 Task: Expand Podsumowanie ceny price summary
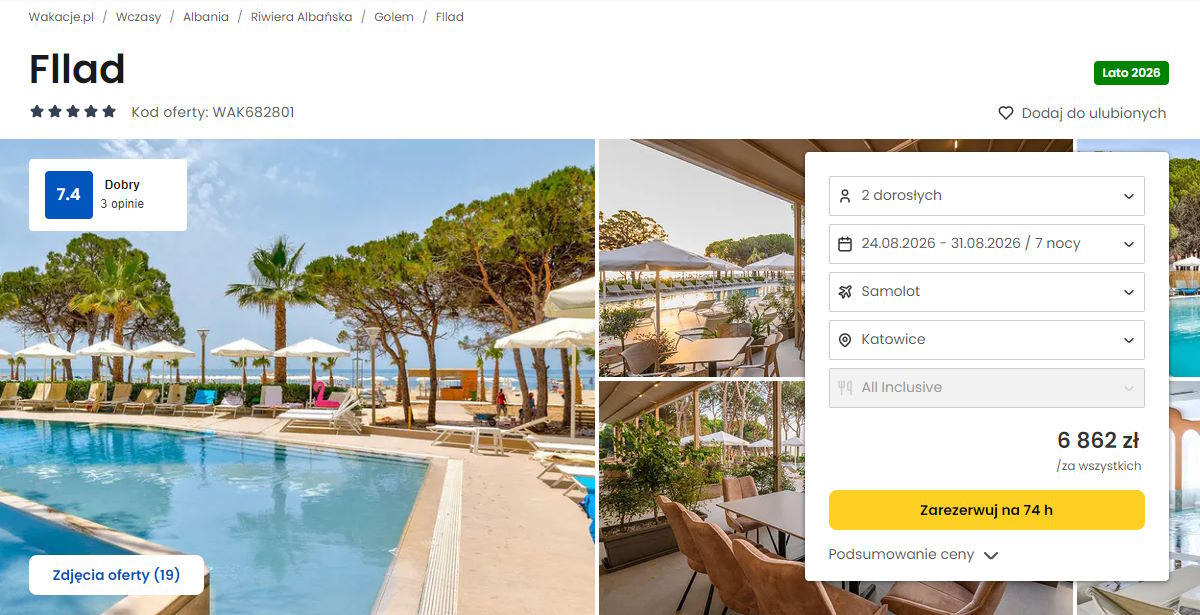point(914,555)
